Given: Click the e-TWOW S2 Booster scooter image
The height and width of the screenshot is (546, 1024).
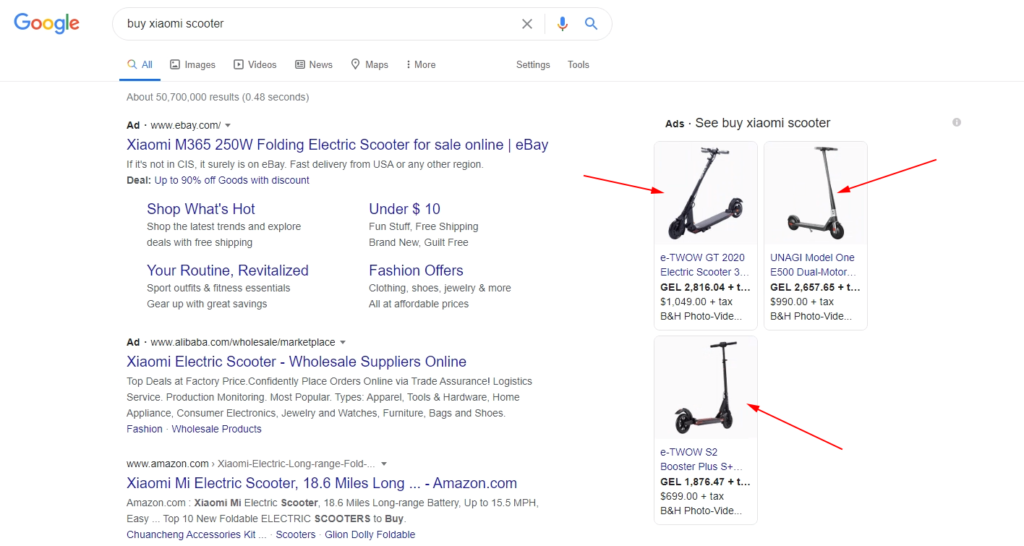Looking at the screenshot, I should point(705,388).
